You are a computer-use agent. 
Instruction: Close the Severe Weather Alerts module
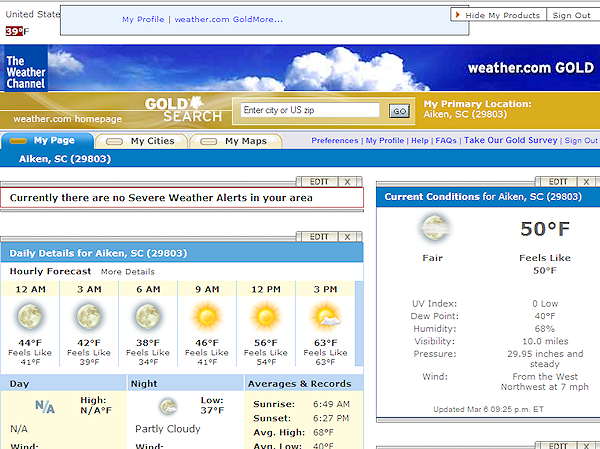(x=347, y=182)
